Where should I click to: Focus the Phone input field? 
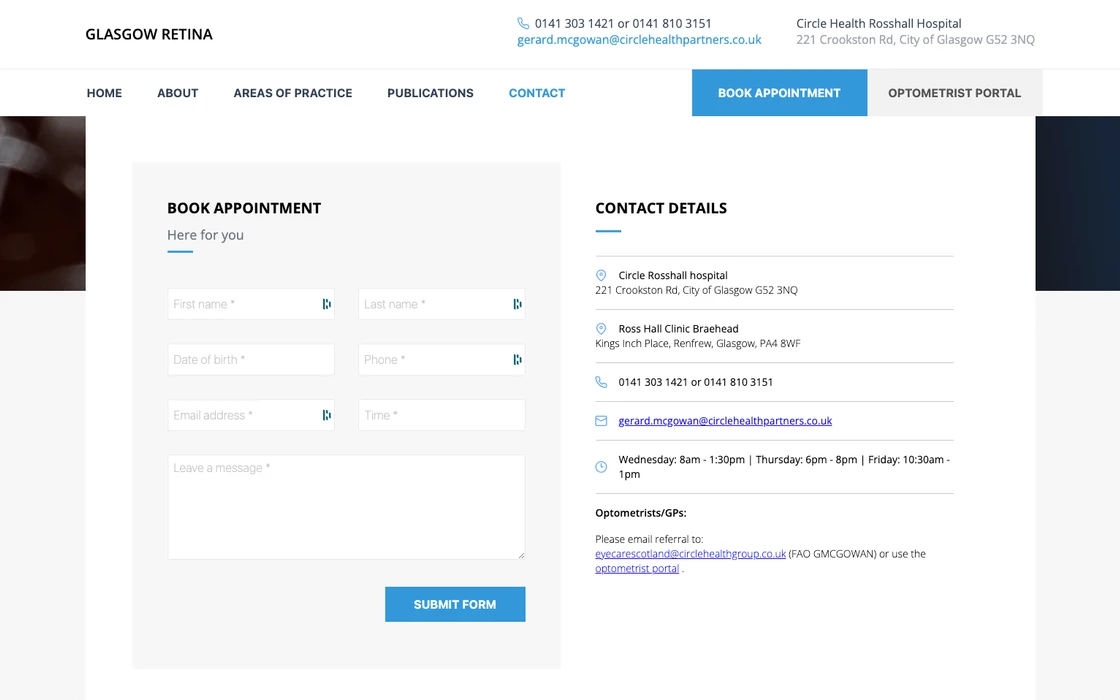441,360
